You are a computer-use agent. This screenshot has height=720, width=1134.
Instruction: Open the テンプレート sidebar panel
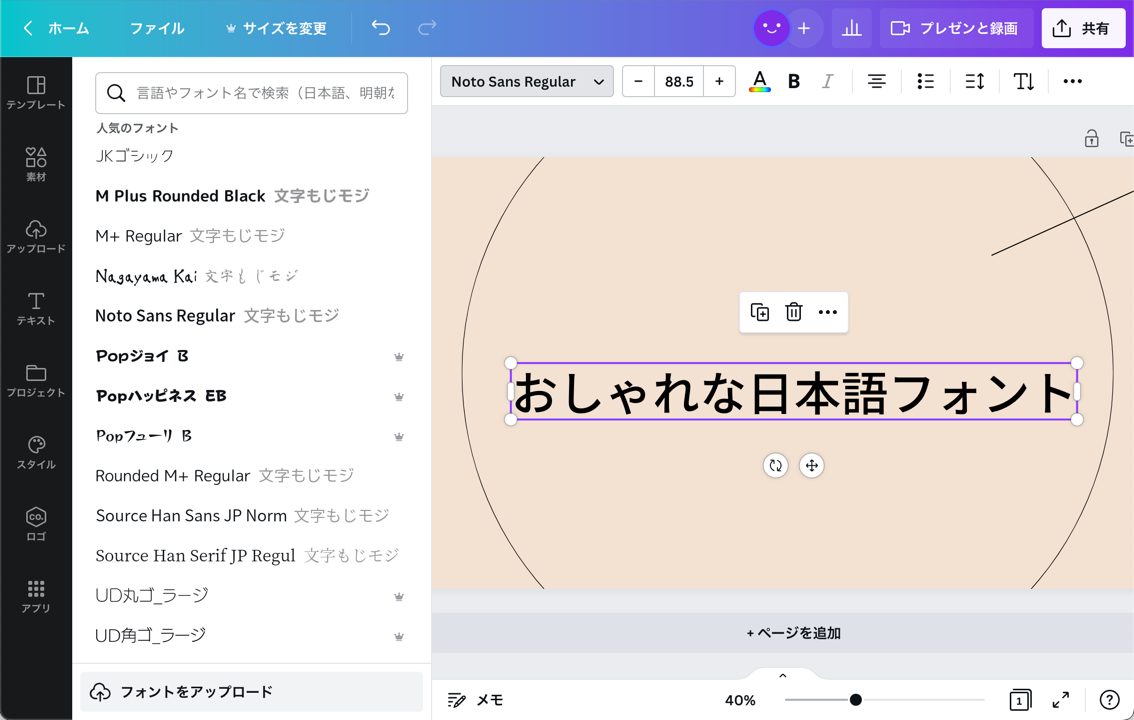click(35, 93)
